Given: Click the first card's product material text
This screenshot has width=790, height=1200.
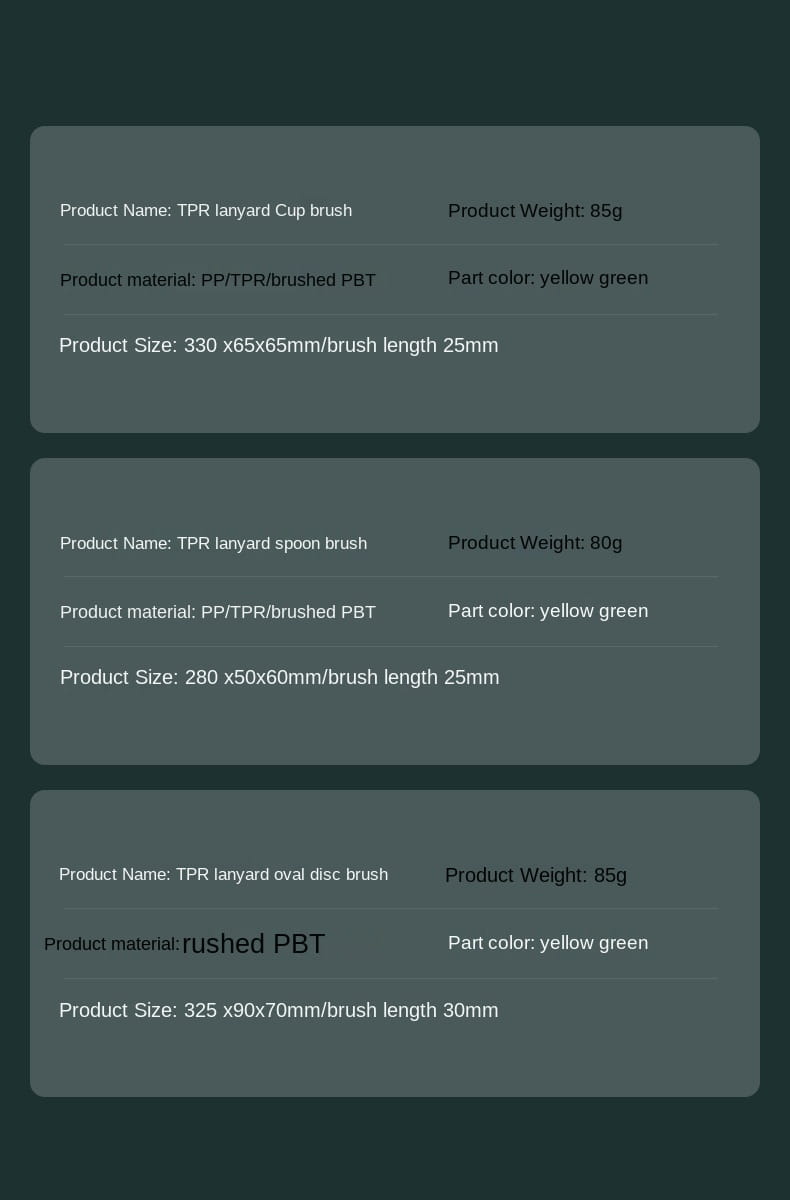Looking at the screenshot, I should (x=218, y=281).
